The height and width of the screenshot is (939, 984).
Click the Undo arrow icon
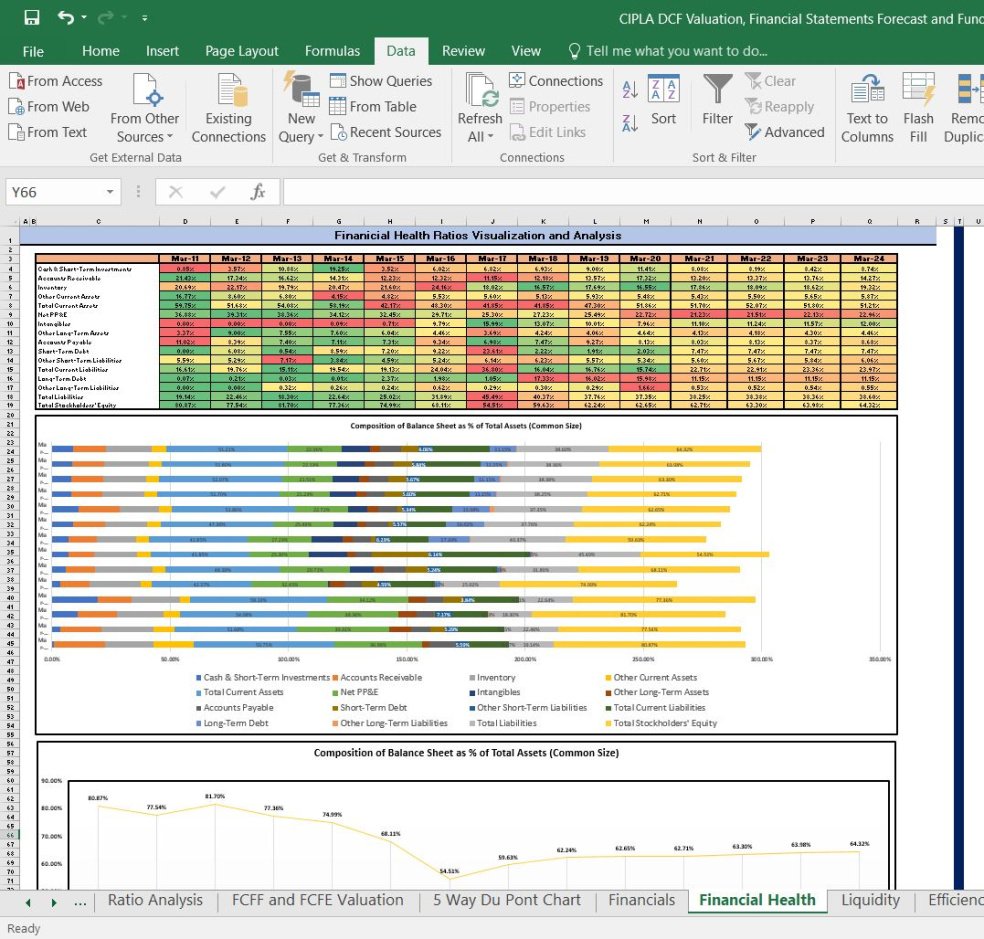coord(65,18)
